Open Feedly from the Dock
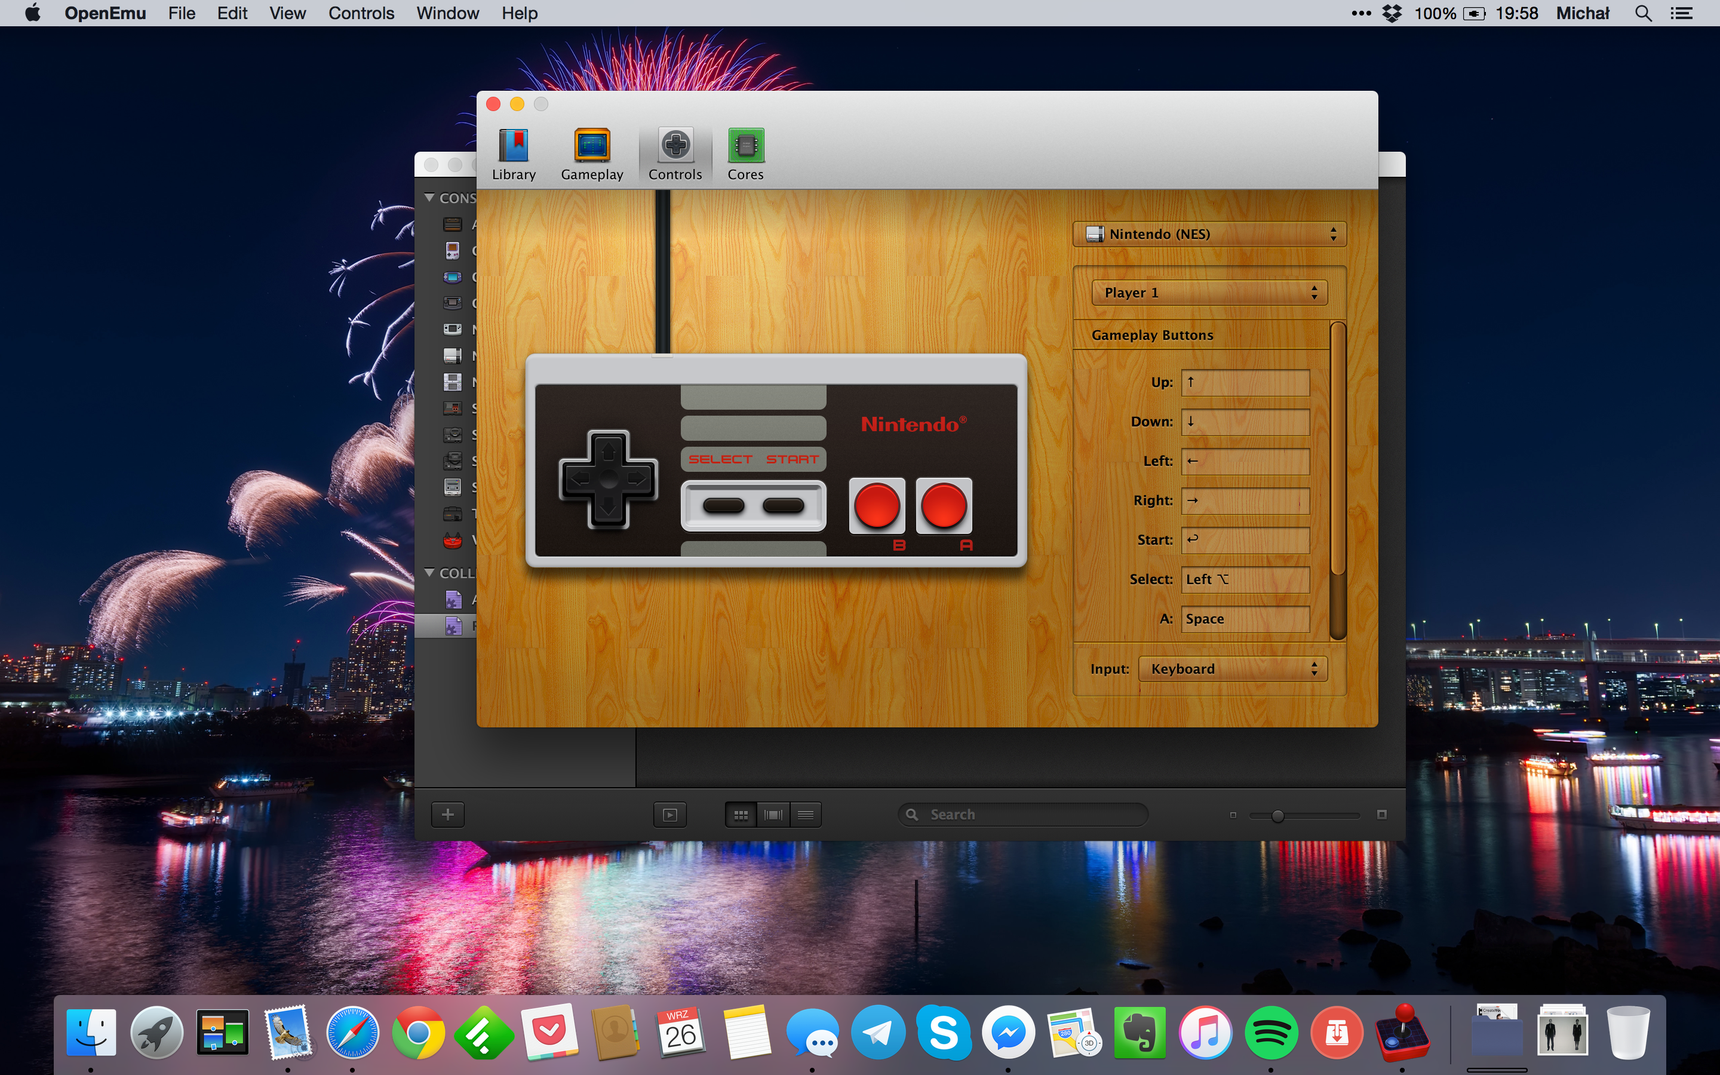Screen dimensions: 1720x1075 point(484,1033)
